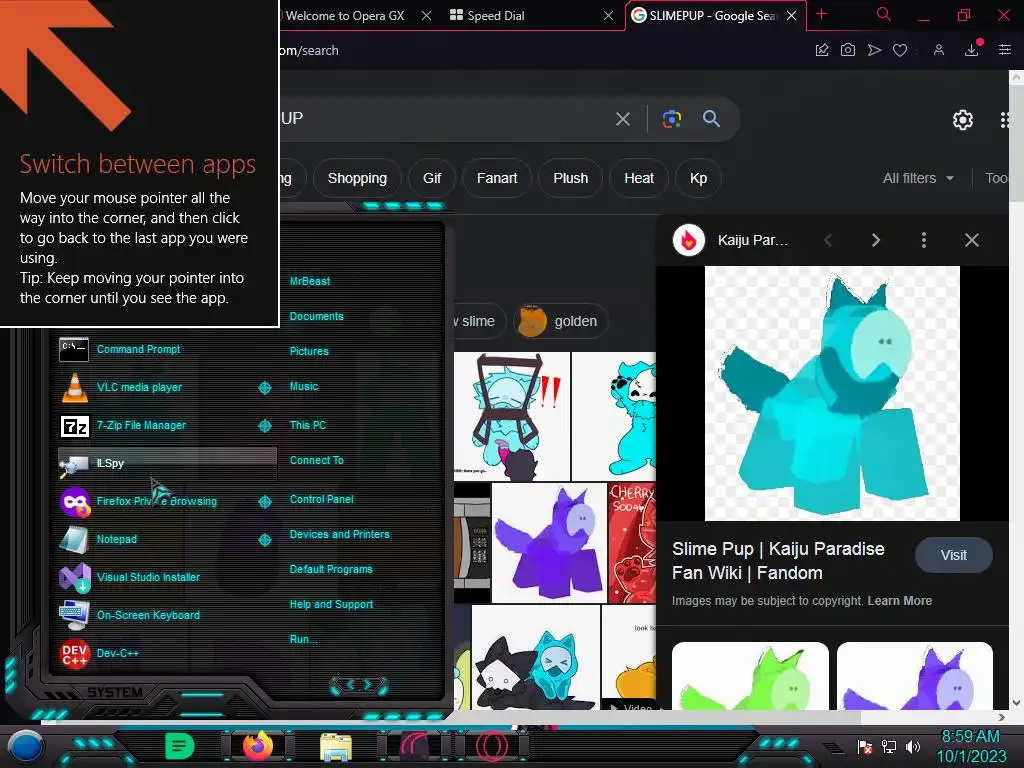Open purple Slime Pup image thumbnail

pyautogui.click(x=549, y=543)
